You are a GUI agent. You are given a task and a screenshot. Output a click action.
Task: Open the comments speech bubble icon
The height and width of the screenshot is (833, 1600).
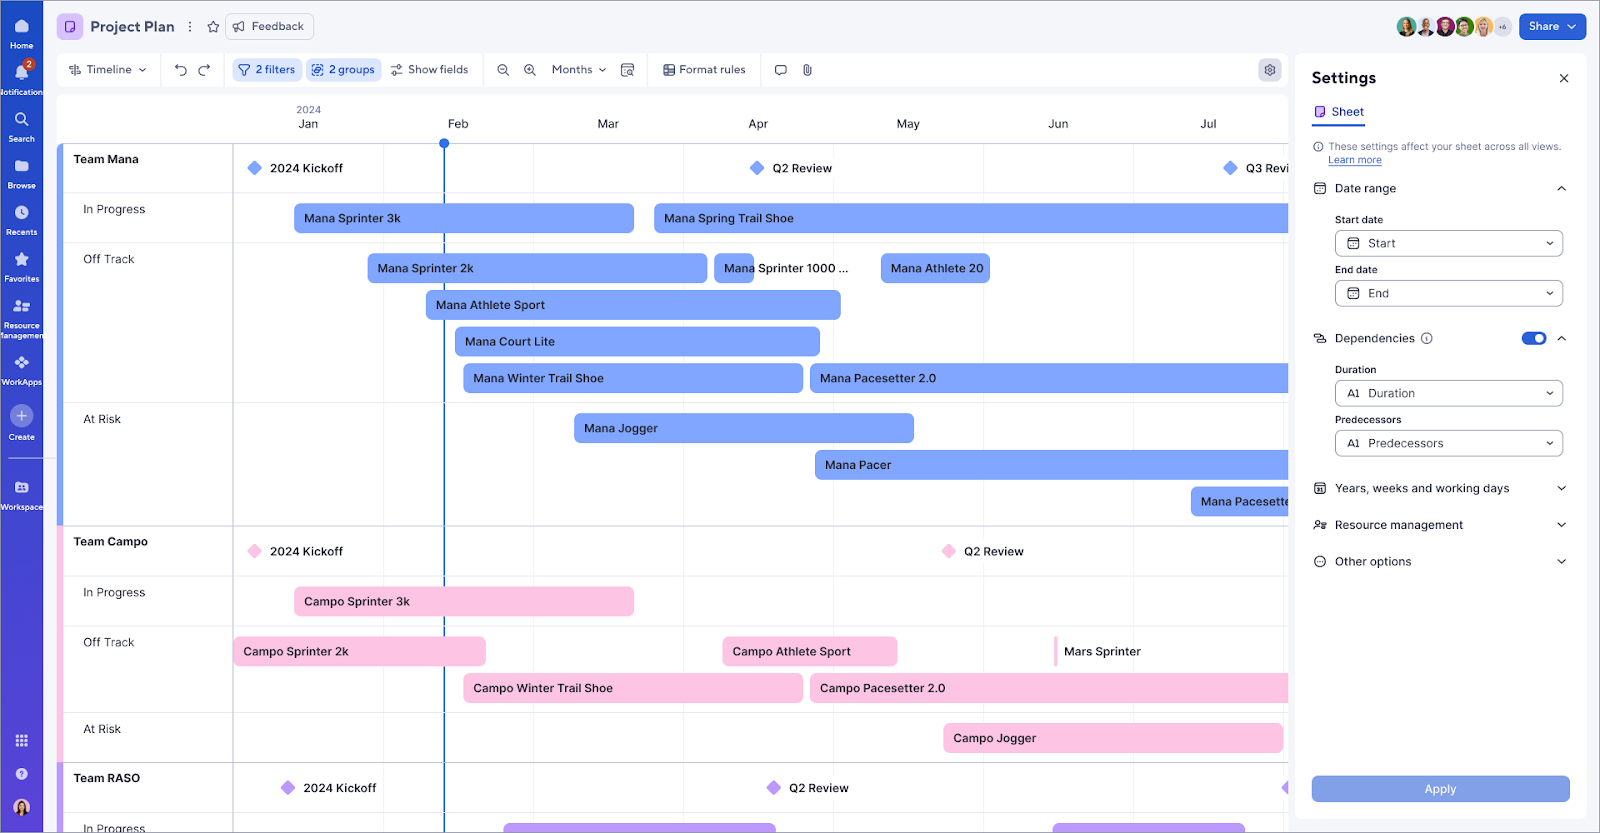click(781, 70)
